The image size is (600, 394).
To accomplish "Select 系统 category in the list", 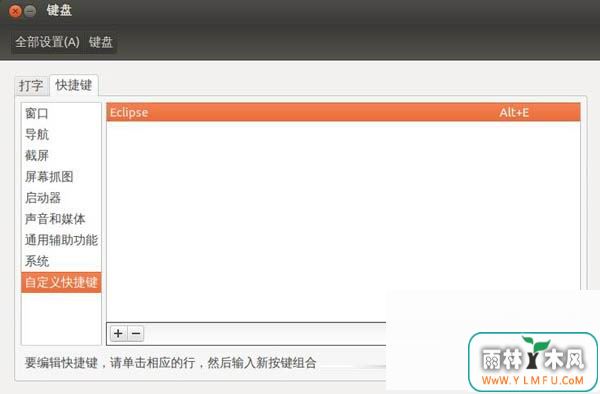I will 61,262.
